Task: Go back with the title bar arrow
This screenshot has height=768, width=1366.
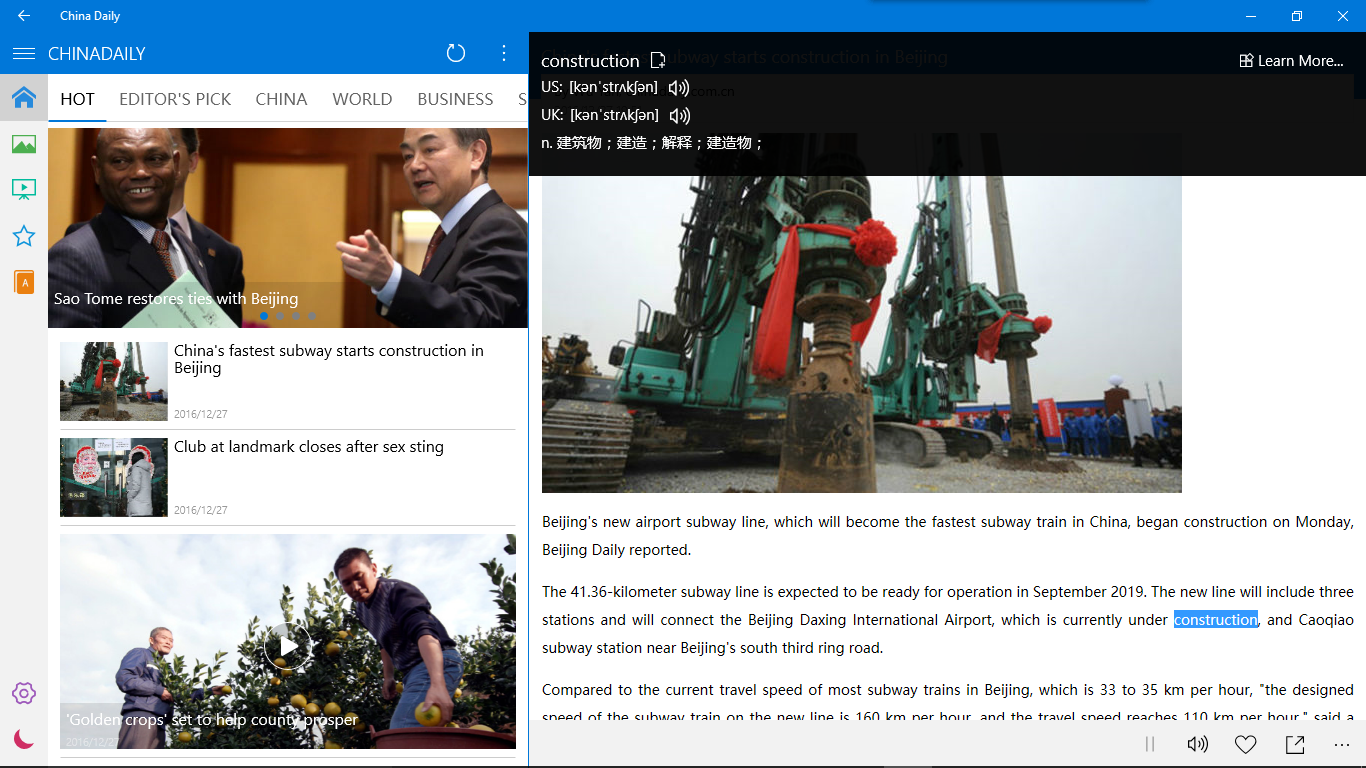Action: pyautogui.click(x=23, y=16)
